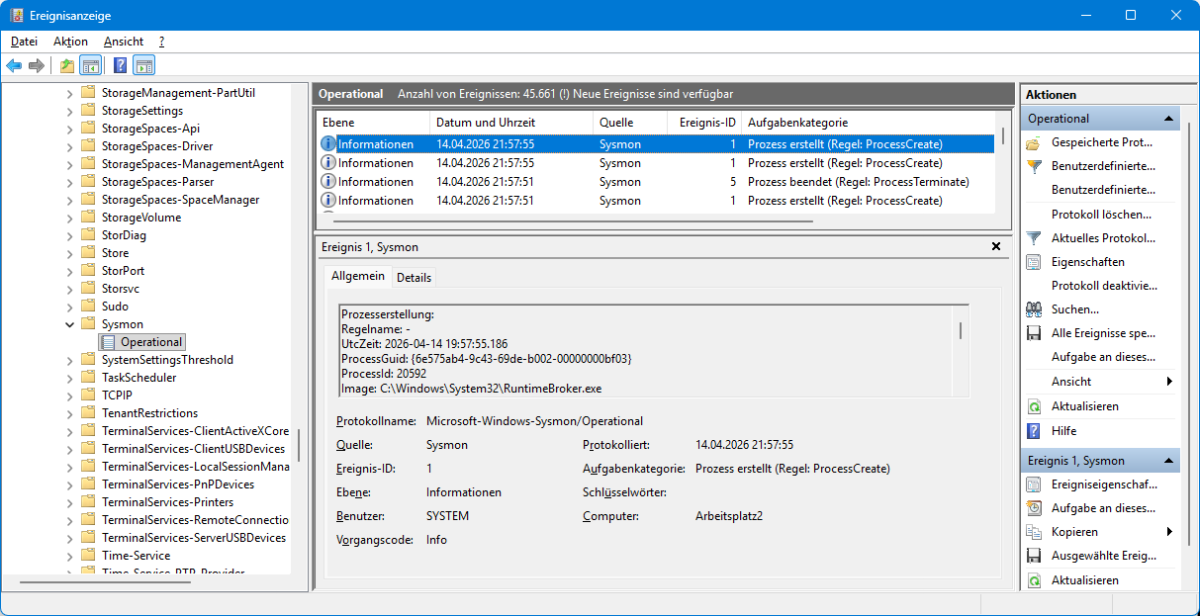The height and width of the screenshot is (616, 1200).
Task: Click the Aufgabe an dieses icon under Ereignis 1
Action: click(1034, 508)
